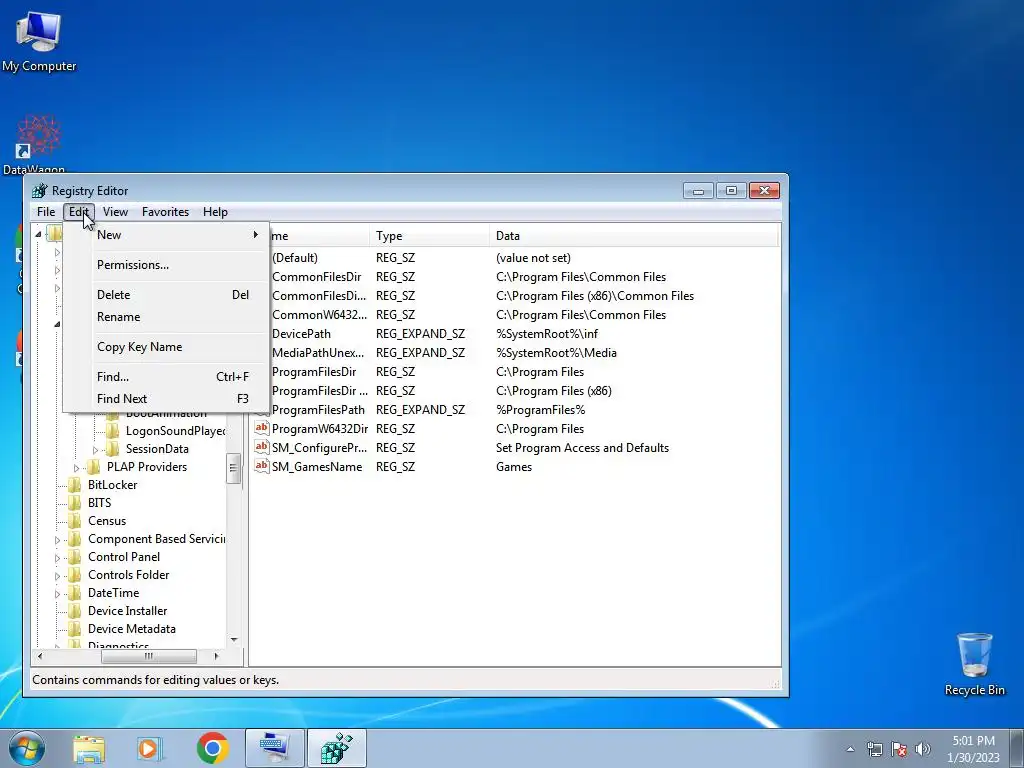Sort values by Data column header
Image resolution: width=1024 pixels, height=768 pixels.
(x=633, y=236)
